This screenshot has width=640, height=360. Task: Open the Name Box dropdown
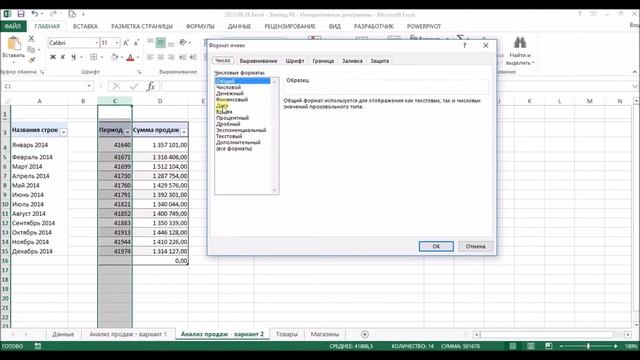[89, 87]
